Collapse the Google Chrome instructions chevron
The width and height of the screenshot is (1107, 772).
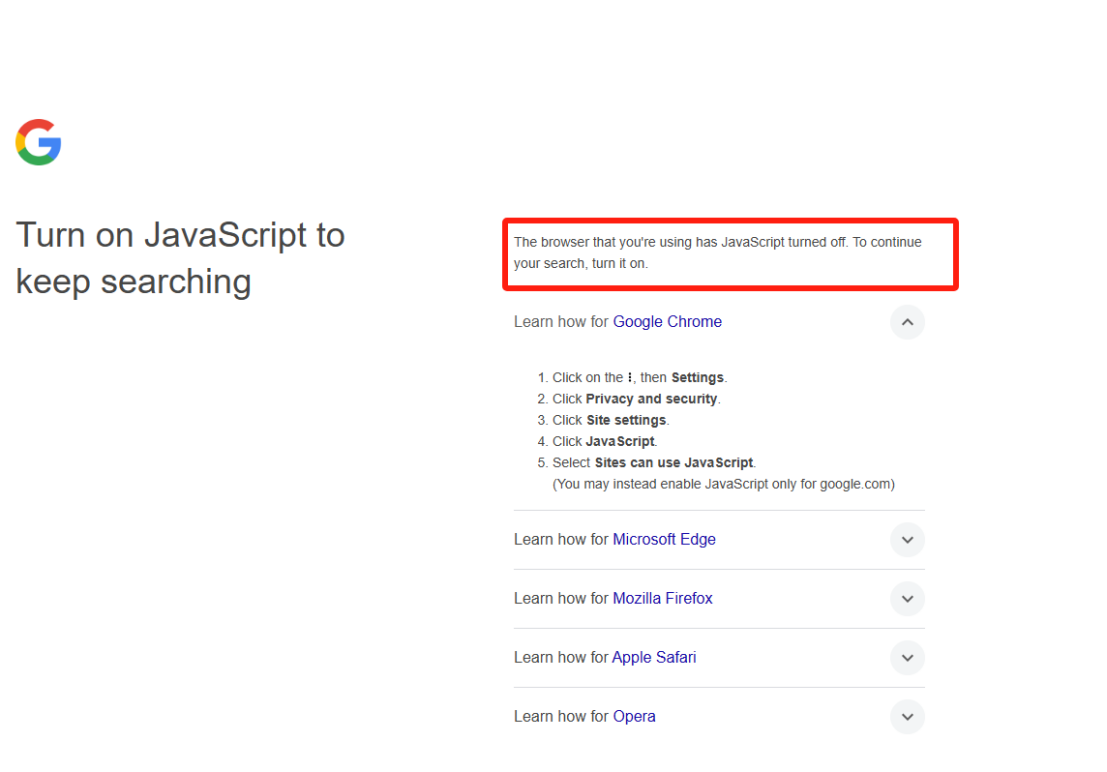(x=907, y=322)
